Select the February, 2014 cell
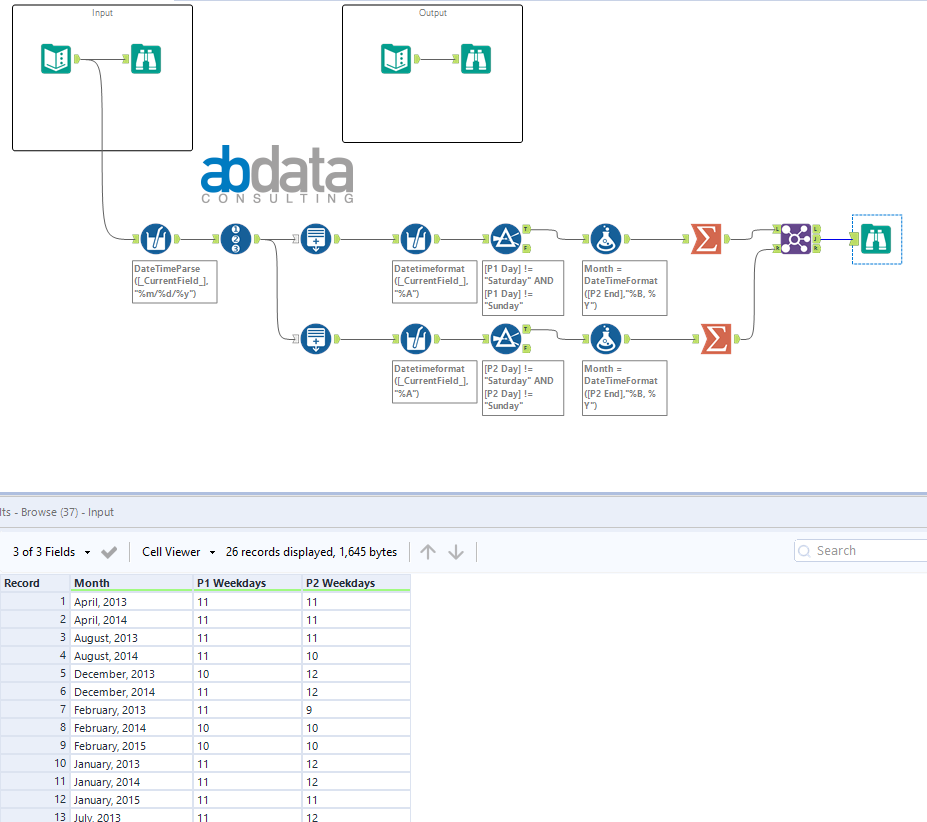Viewport: 927px width, 822px height. click(x=131, y=728)
